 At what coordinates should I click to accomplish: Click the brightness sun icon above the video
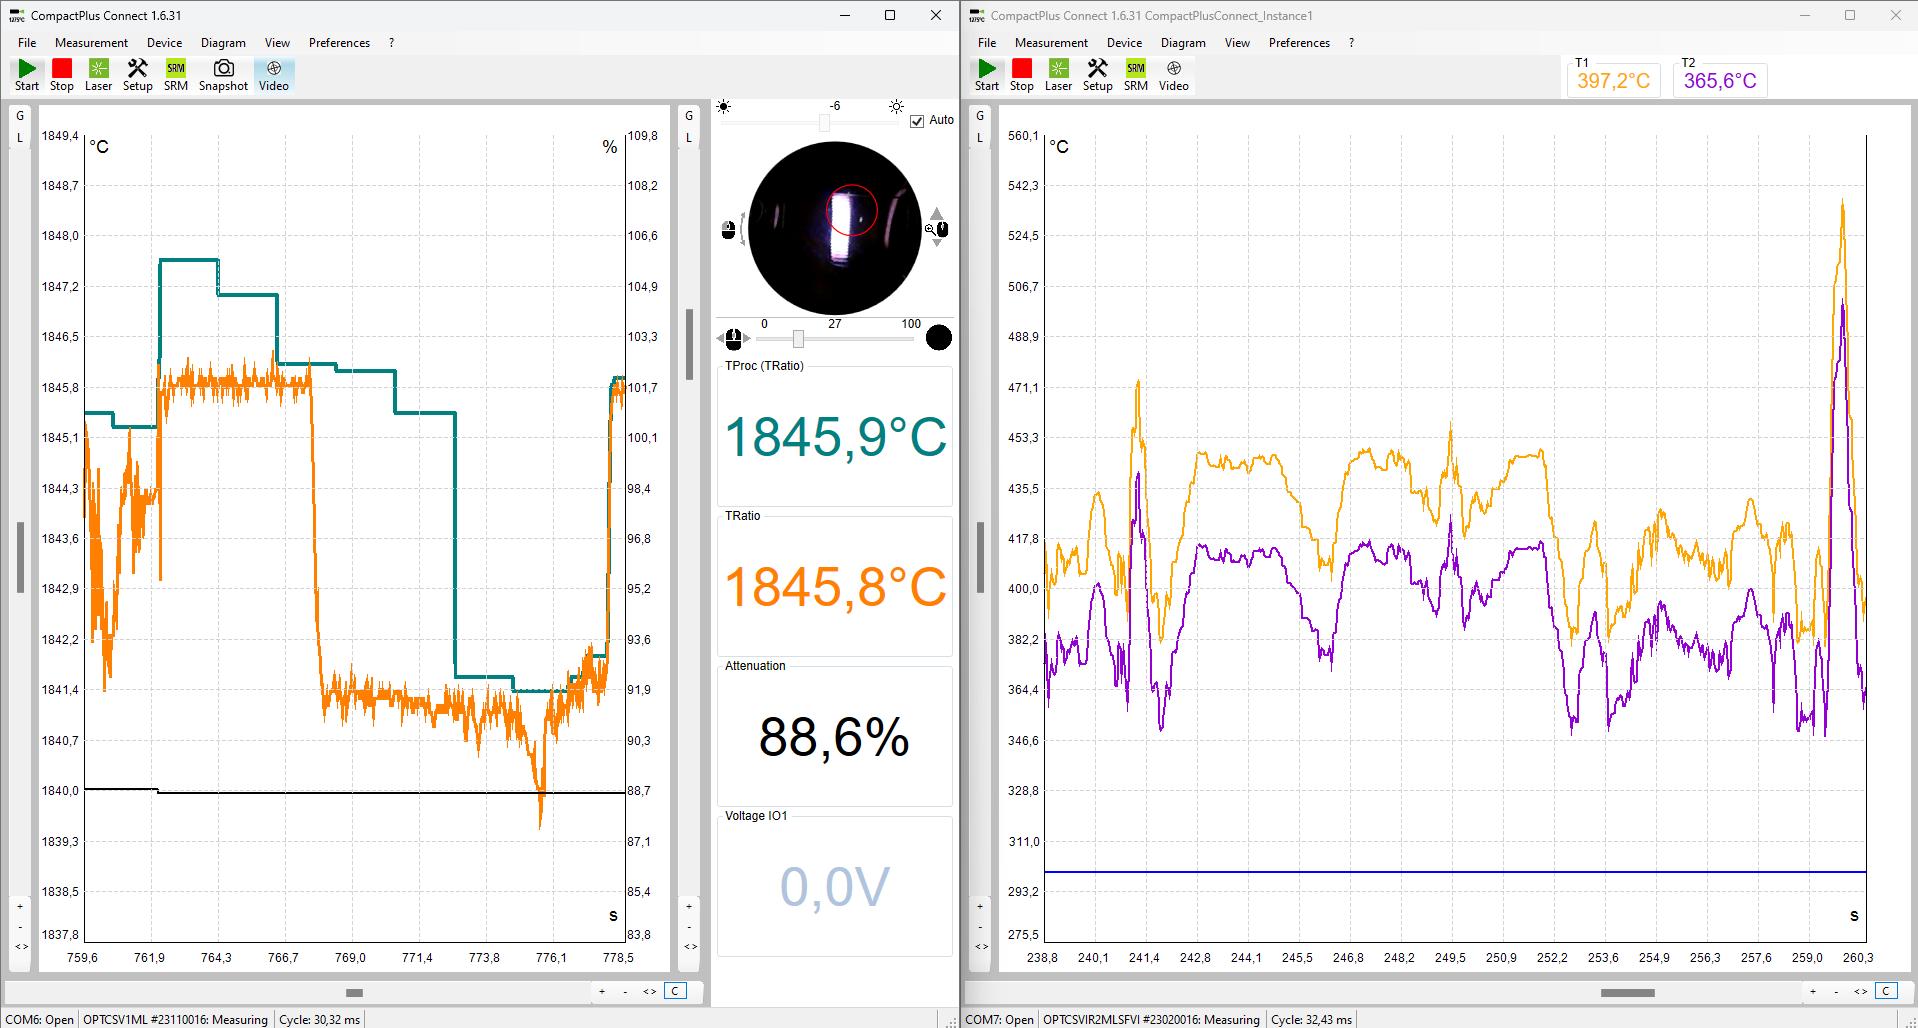(896, 106)
